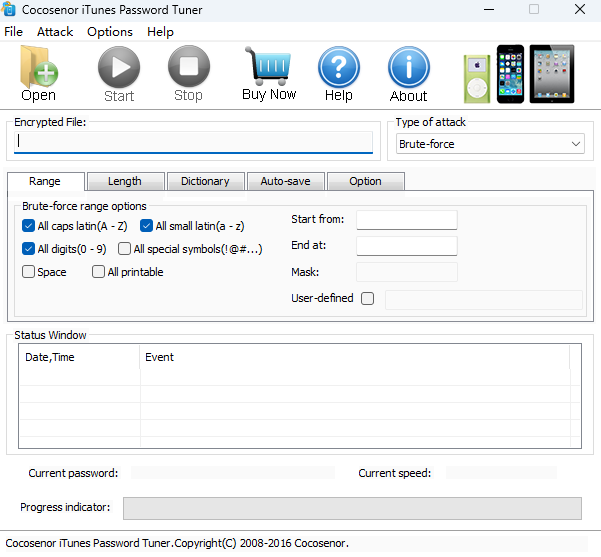
Task: Click the copyright status bar text
Action: pyautogui.click(x=177, y=543)
